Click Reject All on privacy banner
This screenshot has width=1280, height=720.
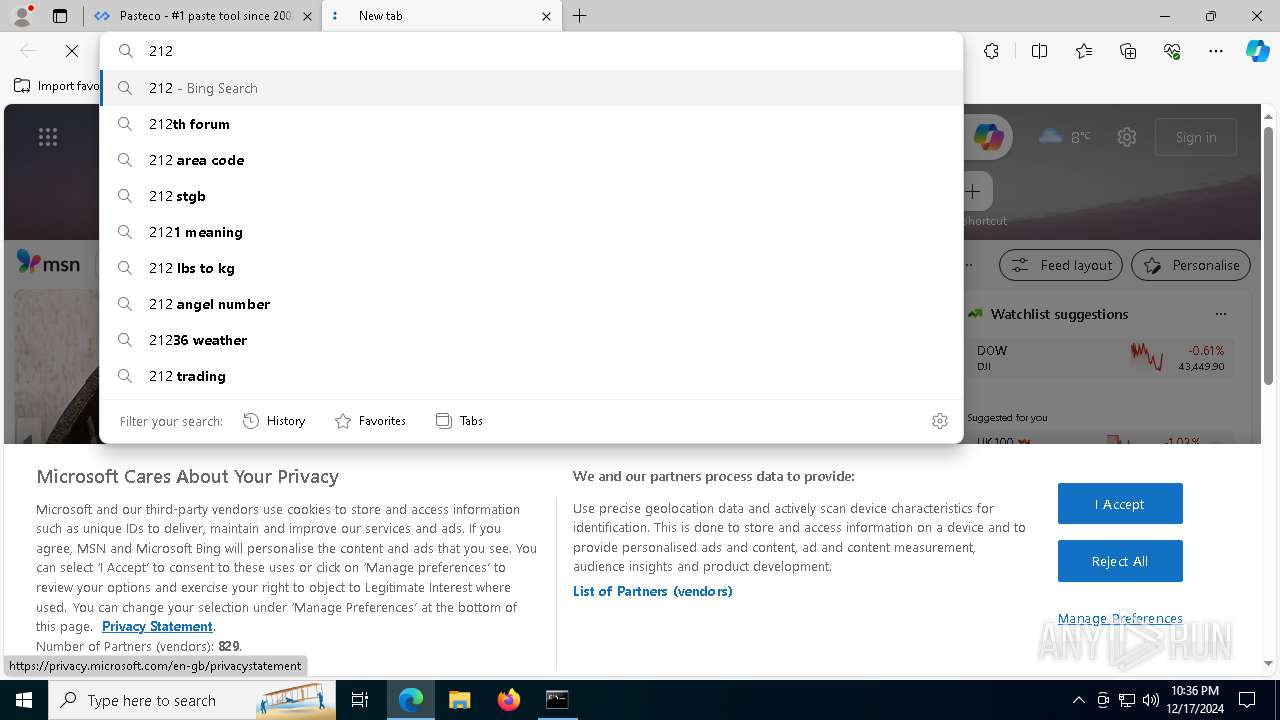pyautogui.click(x=1120, y=561)
